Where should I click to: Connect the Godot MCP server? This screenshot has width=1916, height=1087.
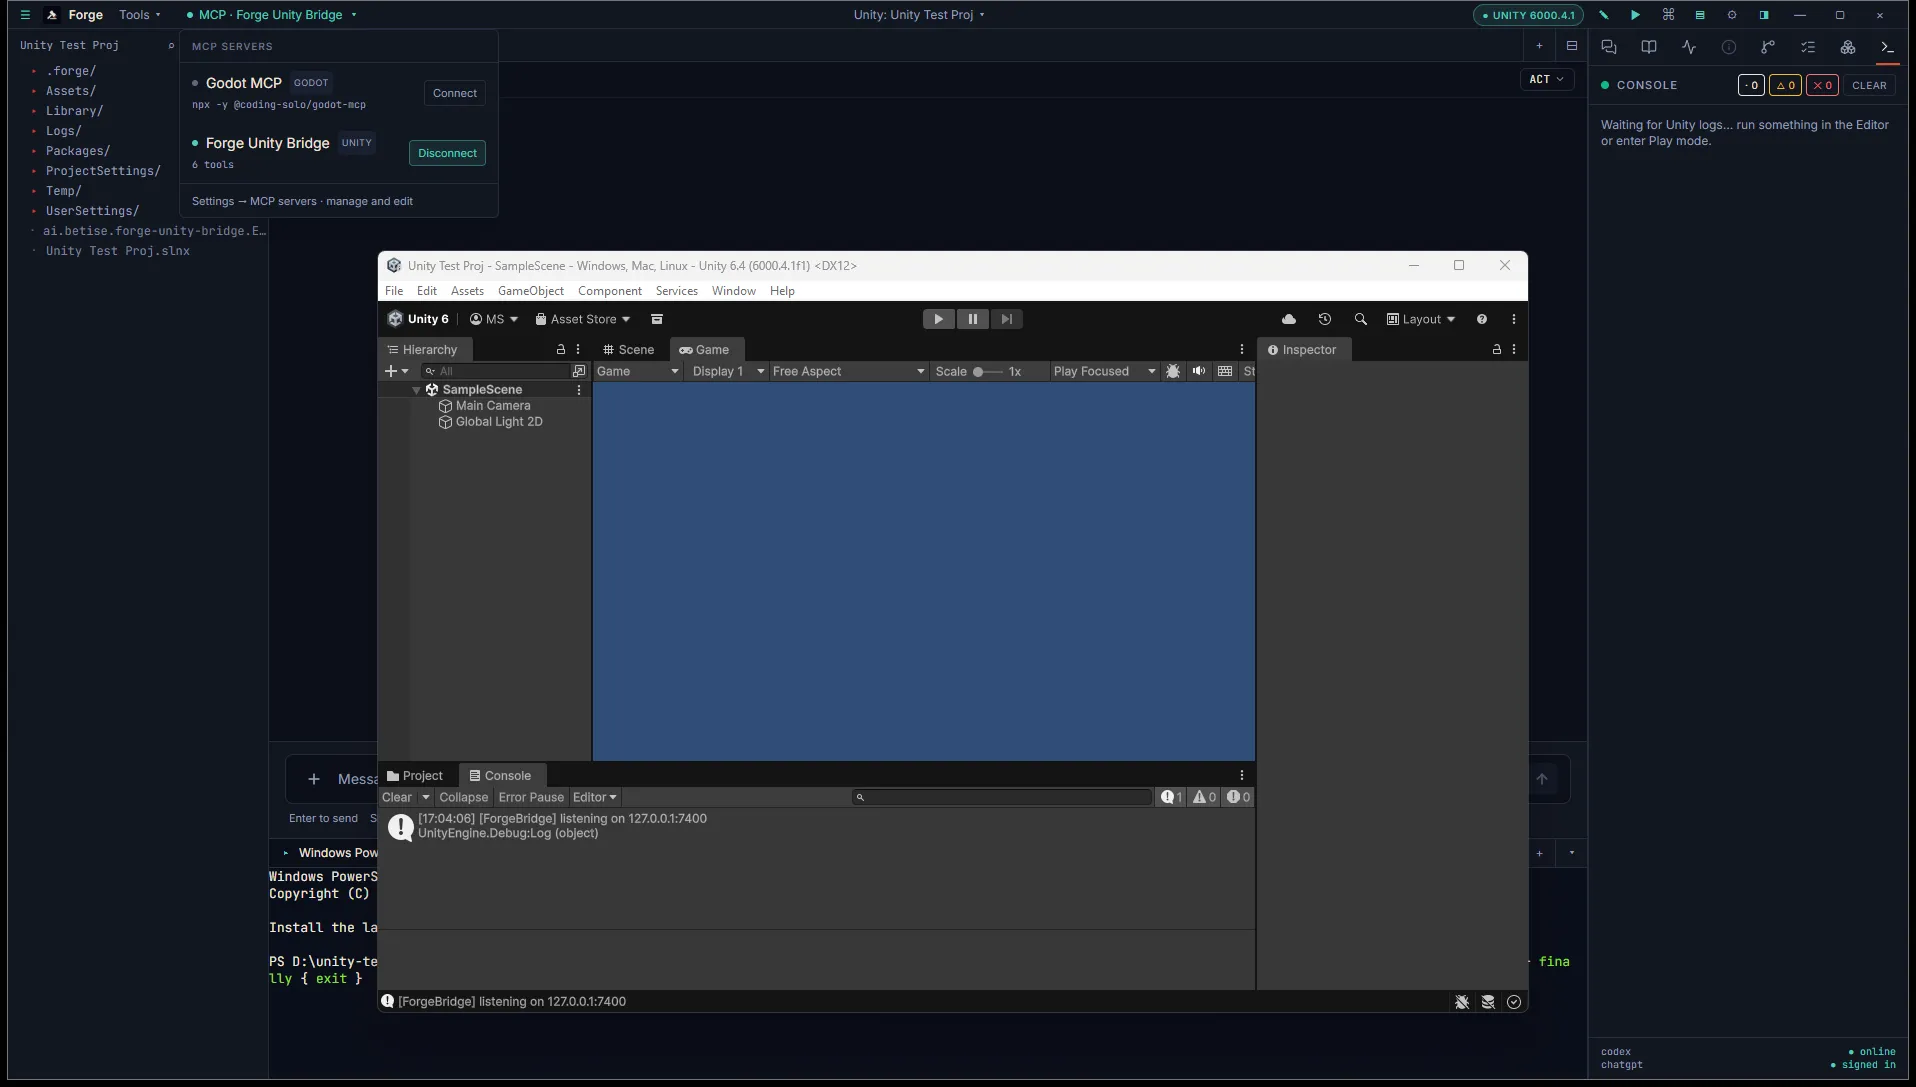tap(455, 93)
